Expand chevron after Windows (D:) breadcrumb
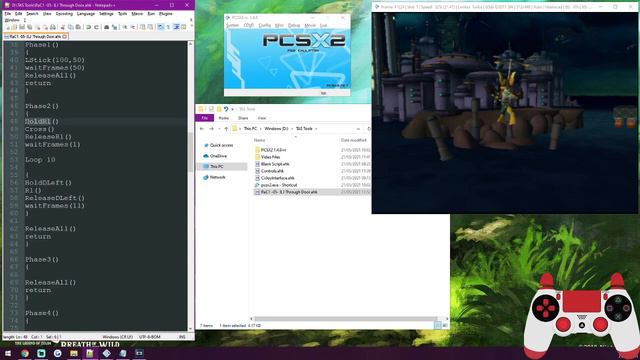640x360 pixels. (292, 129)
